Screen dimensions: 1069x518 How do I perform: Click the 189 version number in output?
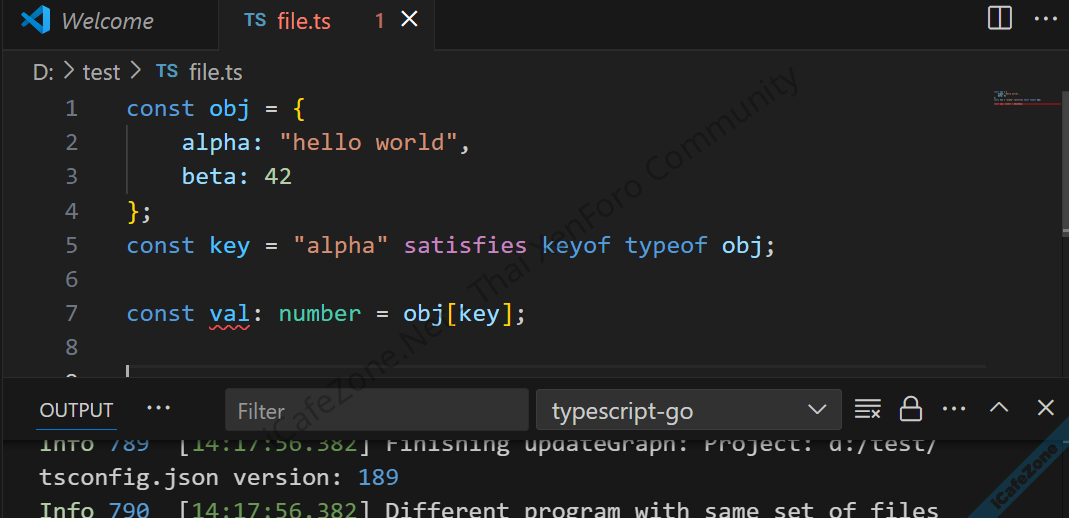(378, 477)
